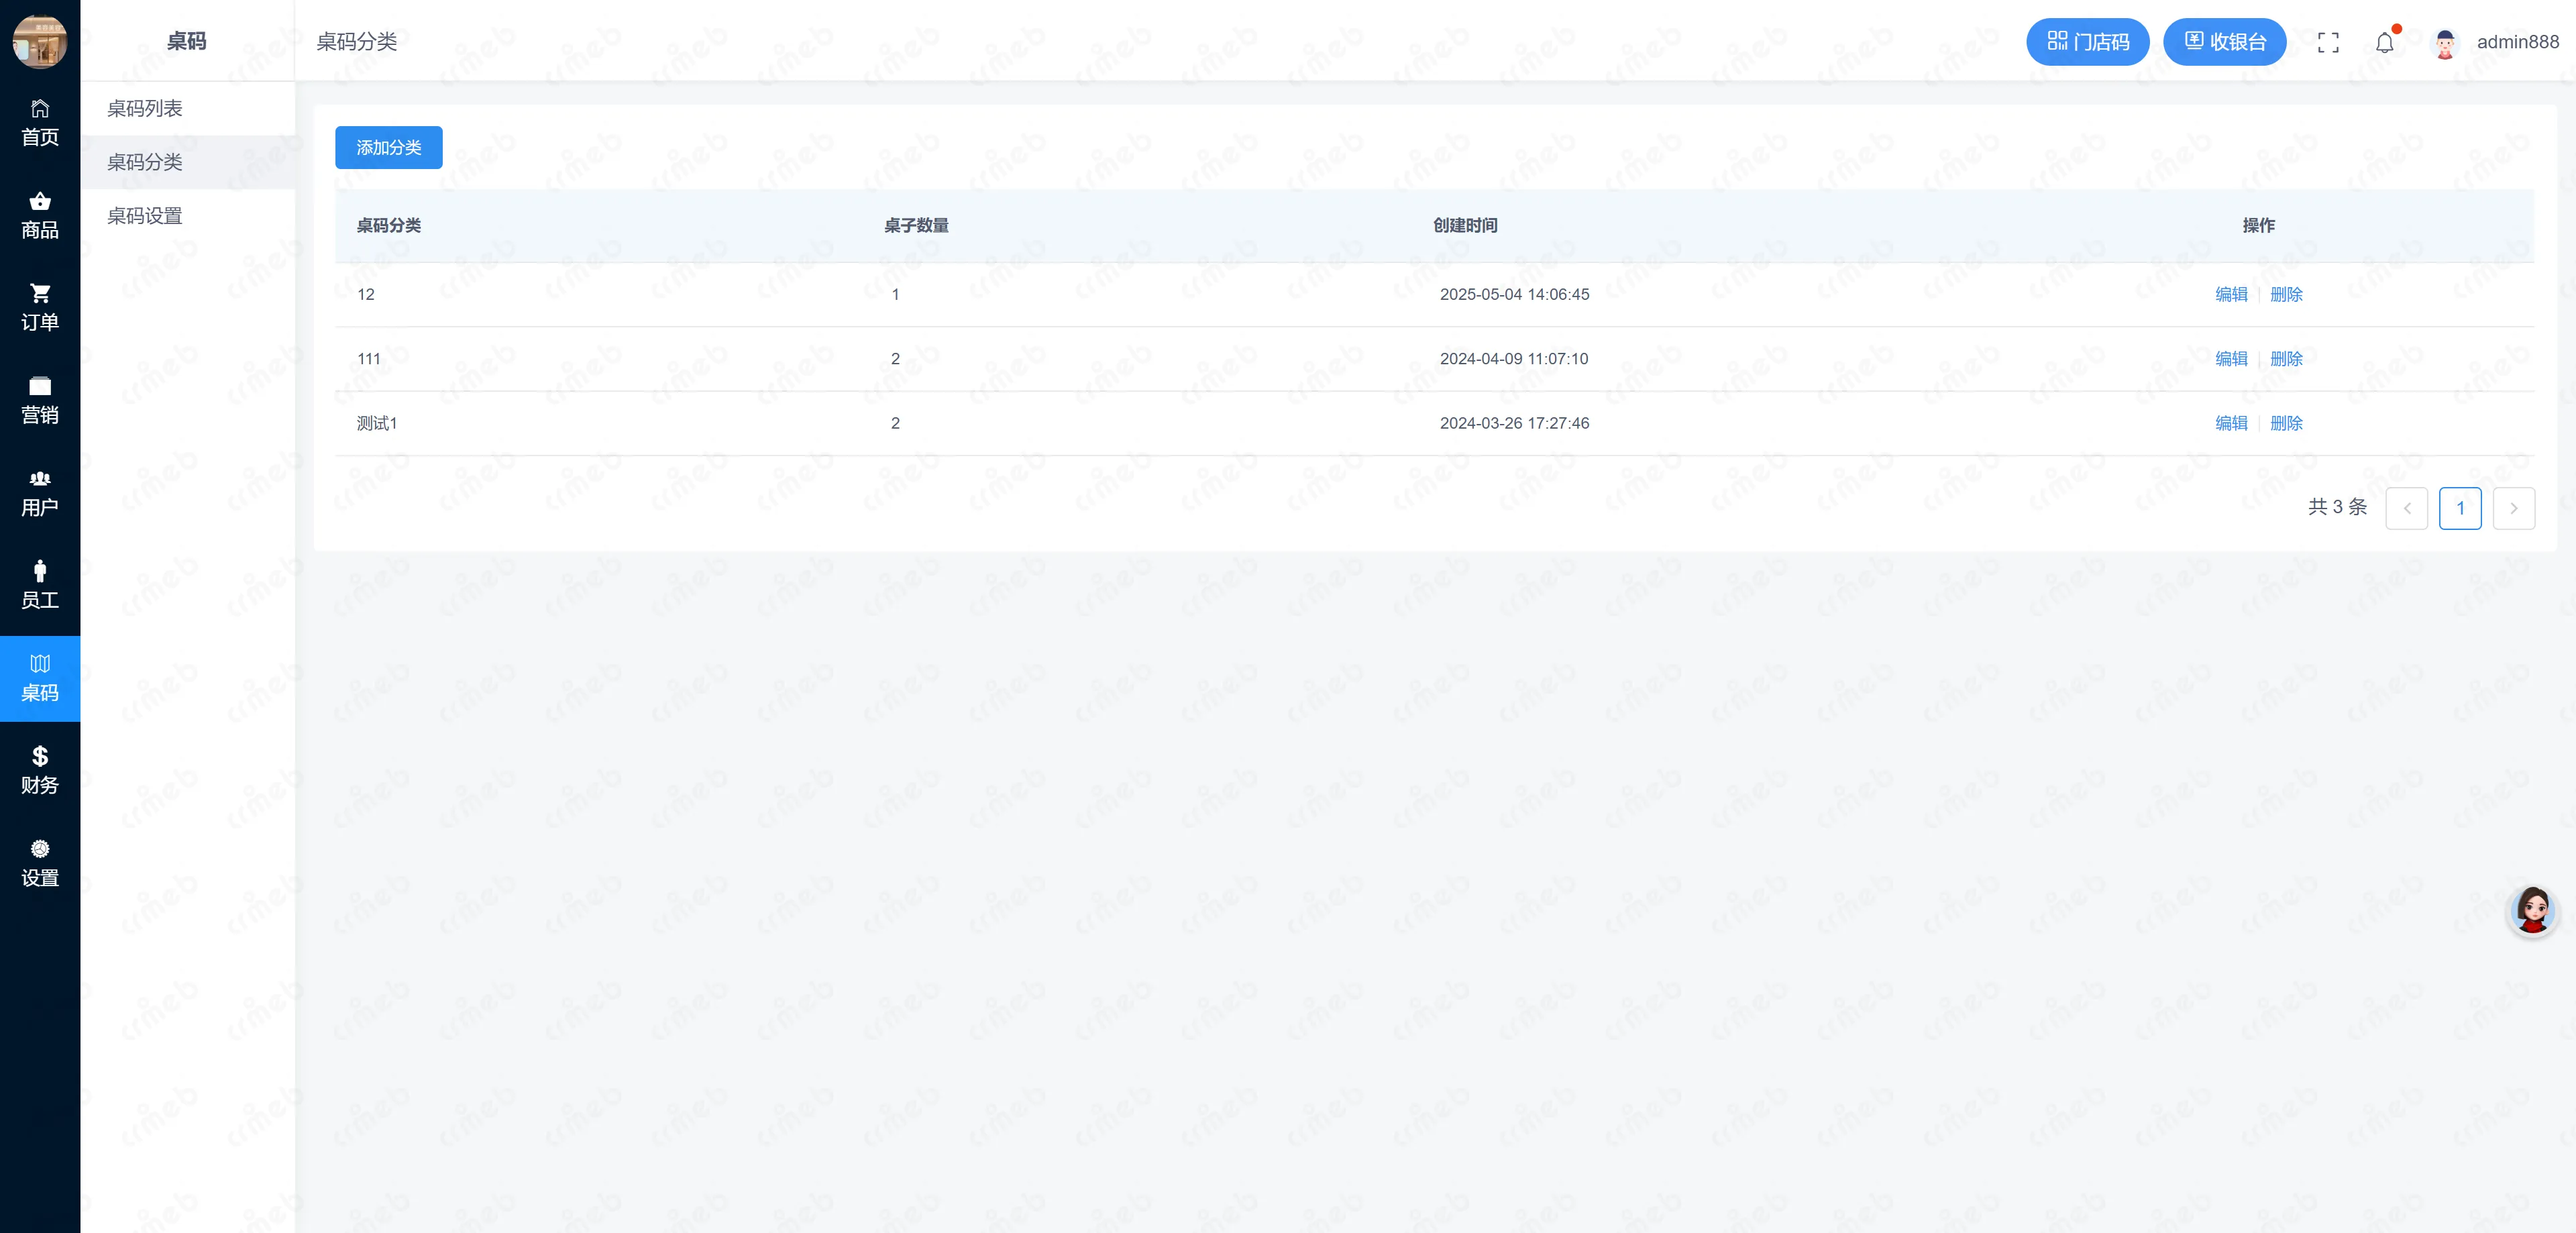Open the 员工 staff section
The image size is (2576, 1233).
40,585
